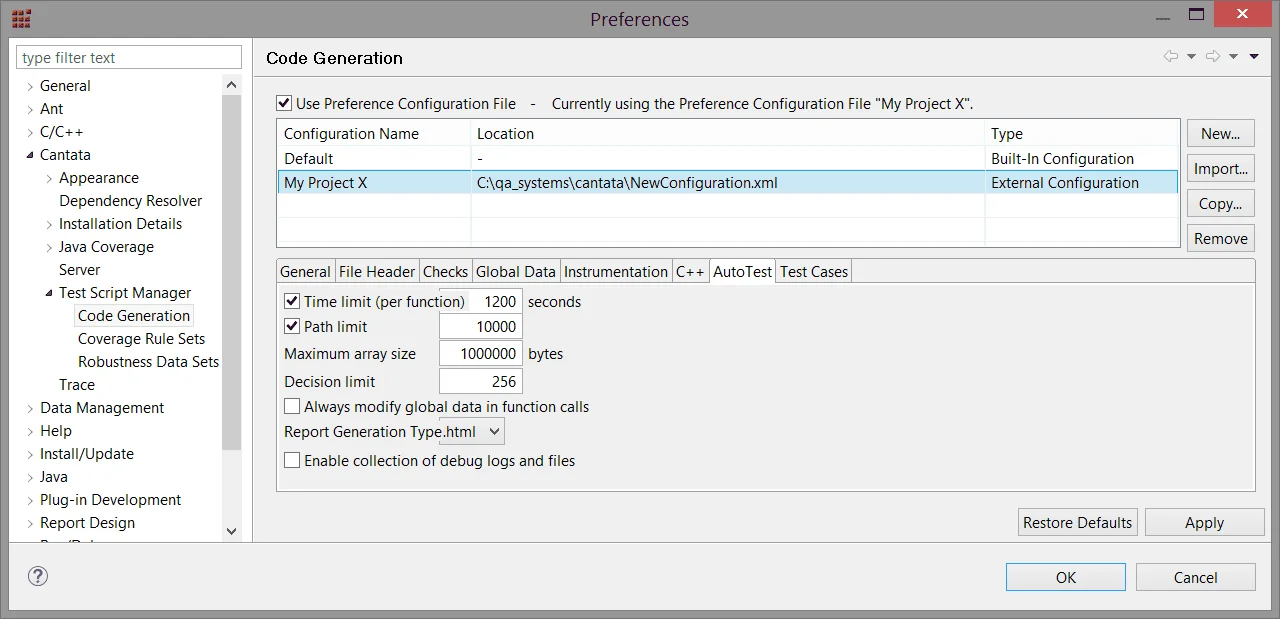Select Report Design tree item
The width and height of the screenshot is (1280, 619).
87,523
